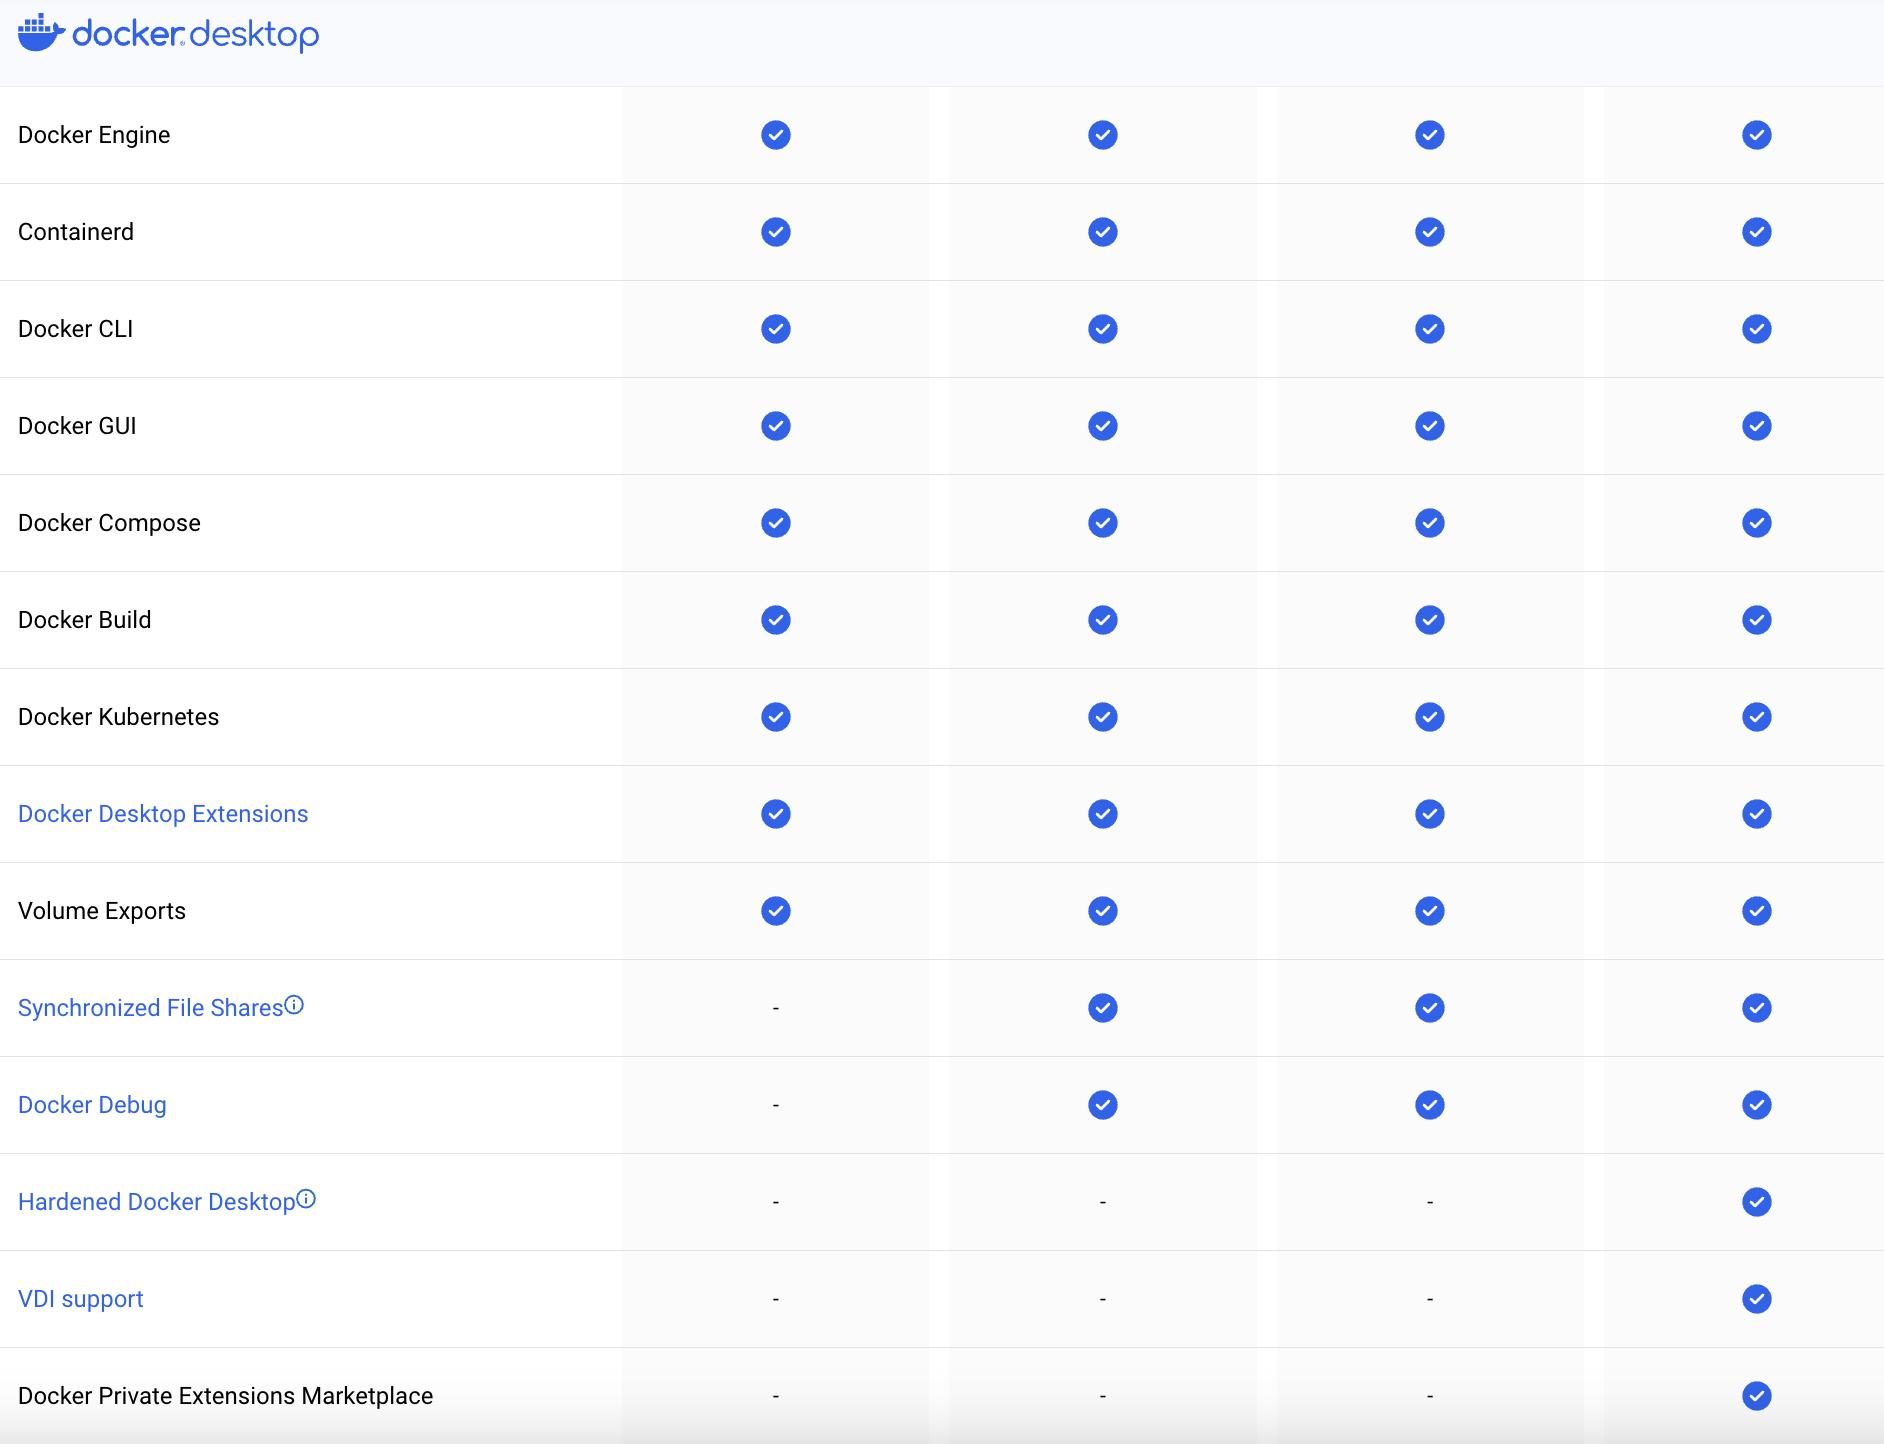
Task: Click Hardened Docker Desktop dash in second column
Action: [x=1103, y=1202]
